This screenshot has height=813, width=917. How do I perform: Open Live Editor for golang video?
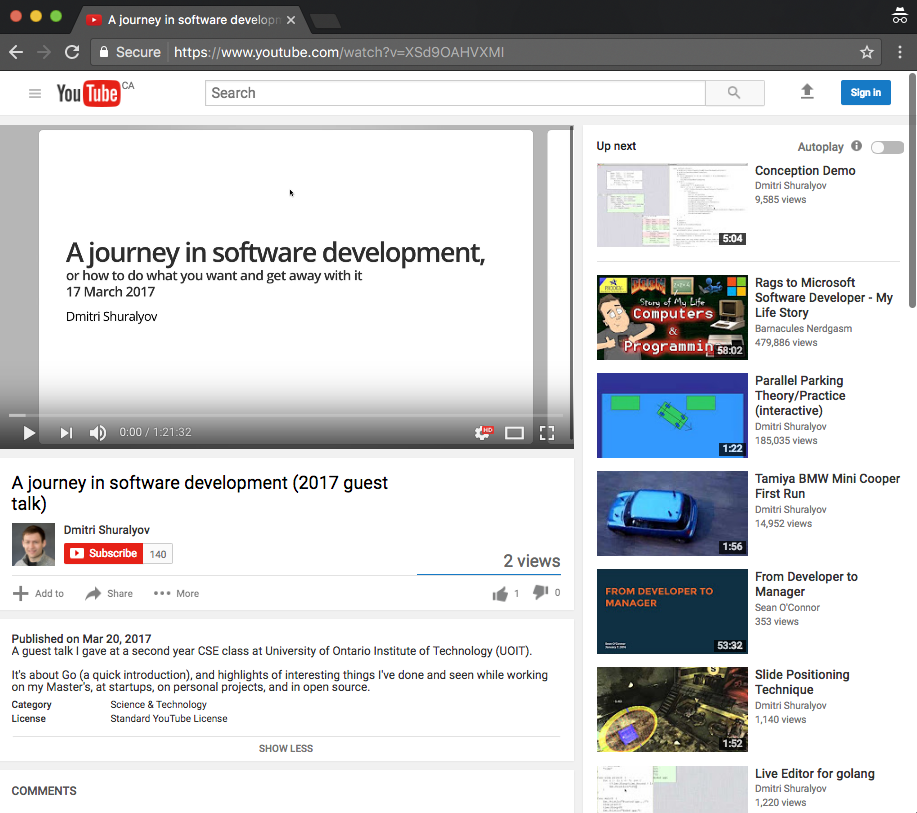tap(815, 774)
